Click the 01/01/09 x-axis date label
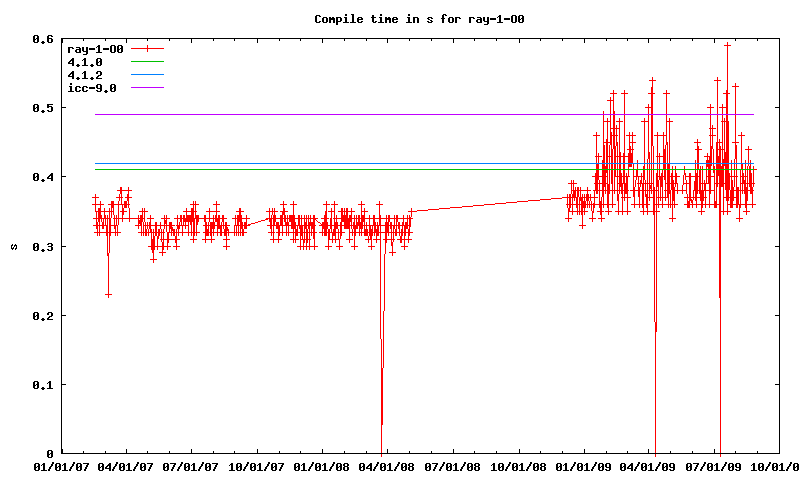Screen dimensions: 800x480 tap(587, 466)
